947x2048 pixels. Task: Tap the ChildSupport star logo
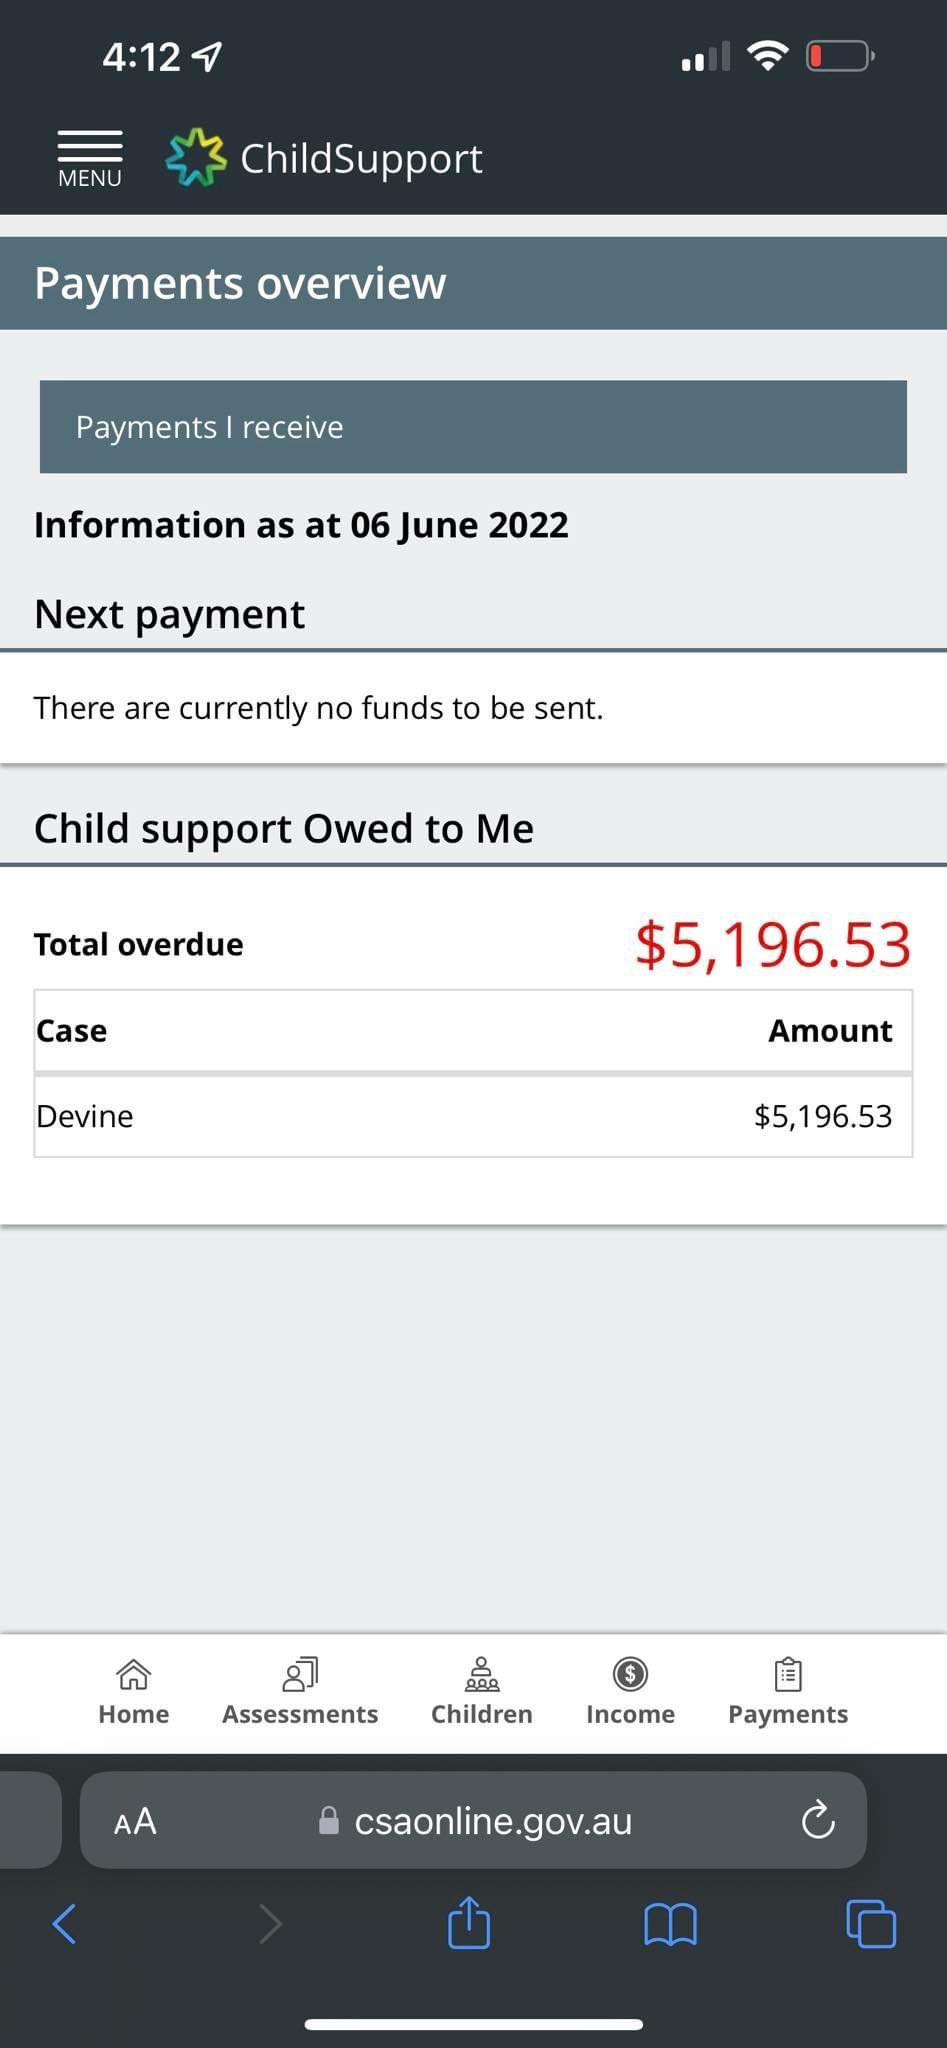[x=196, y=158]
